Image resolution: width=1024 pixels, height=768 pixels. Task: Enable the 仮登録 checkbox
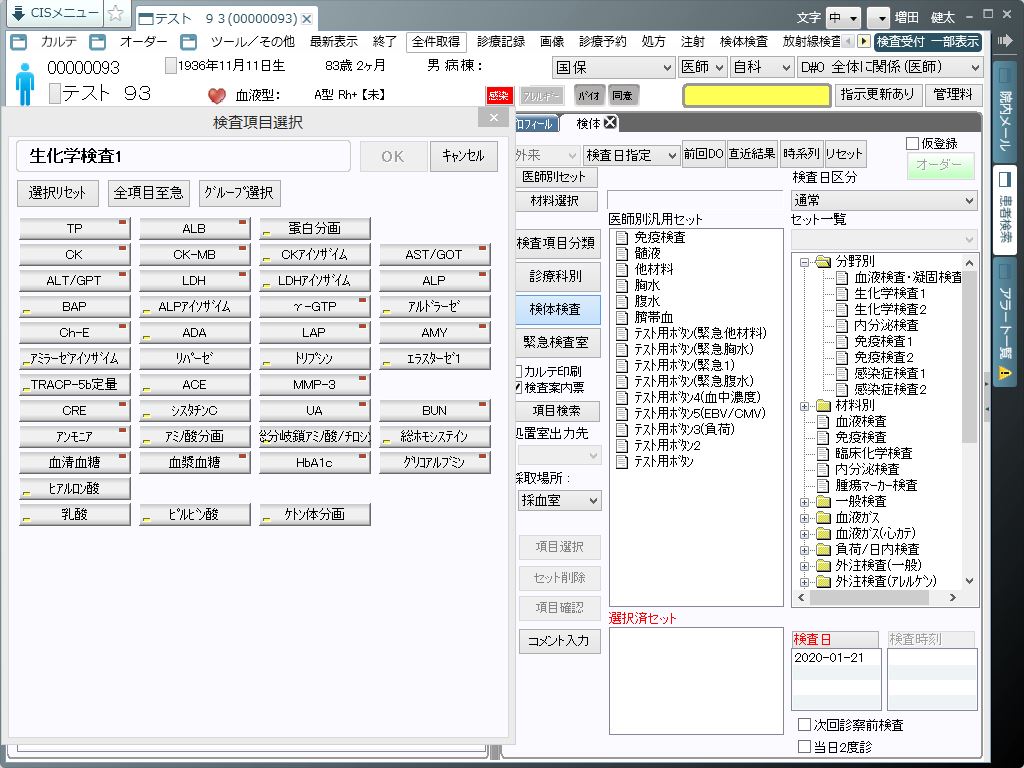(912, 144)
